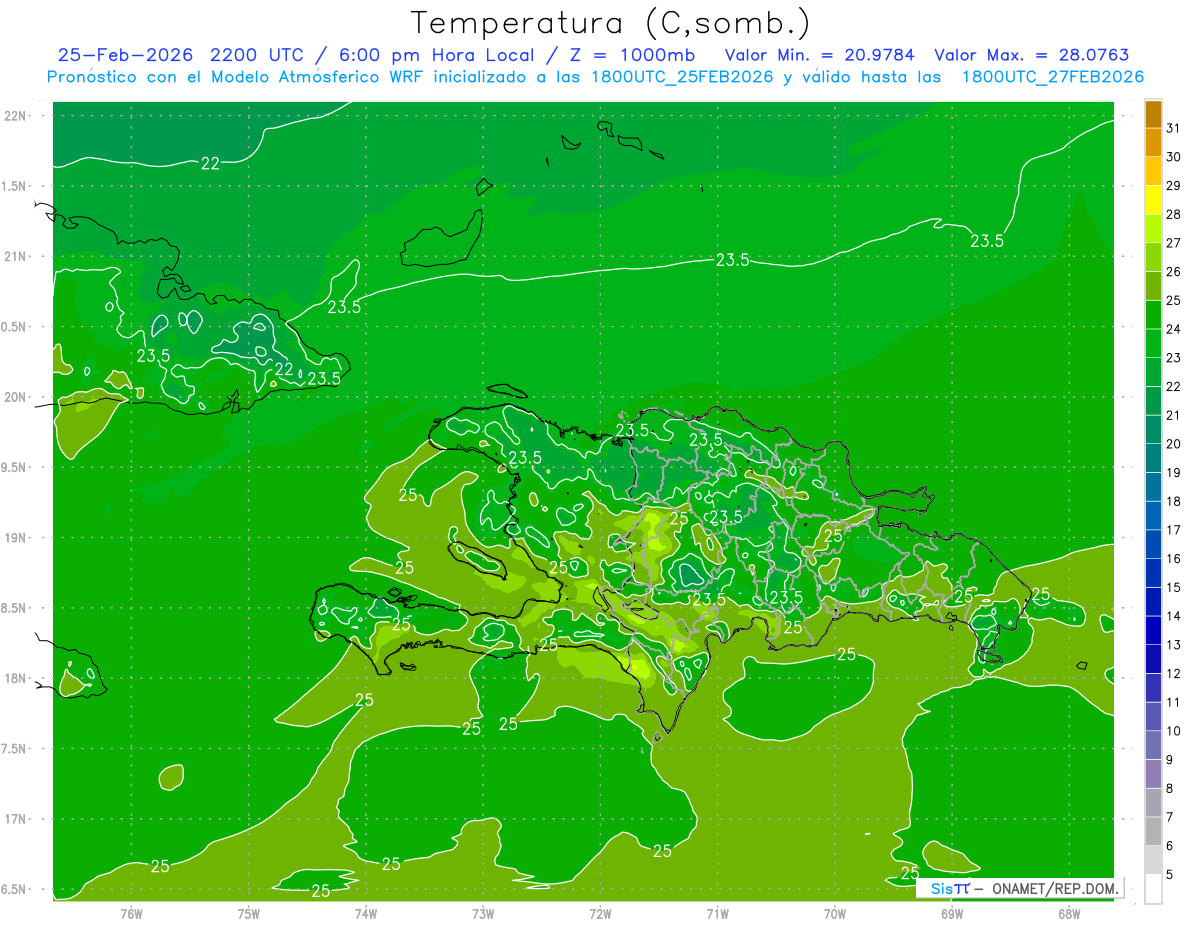This screenshot has height=927, width=1200.
Task: Click the colorbar label '18'
Action: point(1173,501)
